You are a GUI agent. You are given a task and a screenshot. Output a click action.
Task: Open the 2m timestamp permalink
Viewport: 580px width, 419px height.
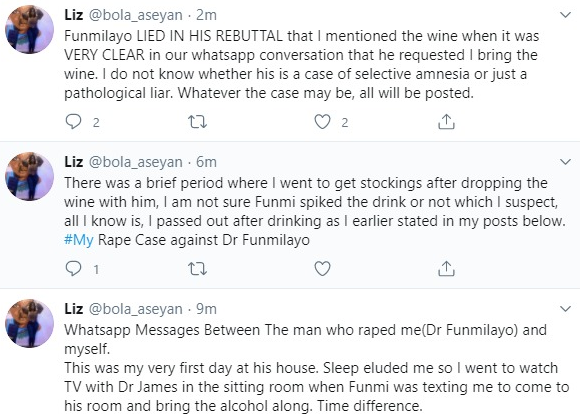point(206,15)
